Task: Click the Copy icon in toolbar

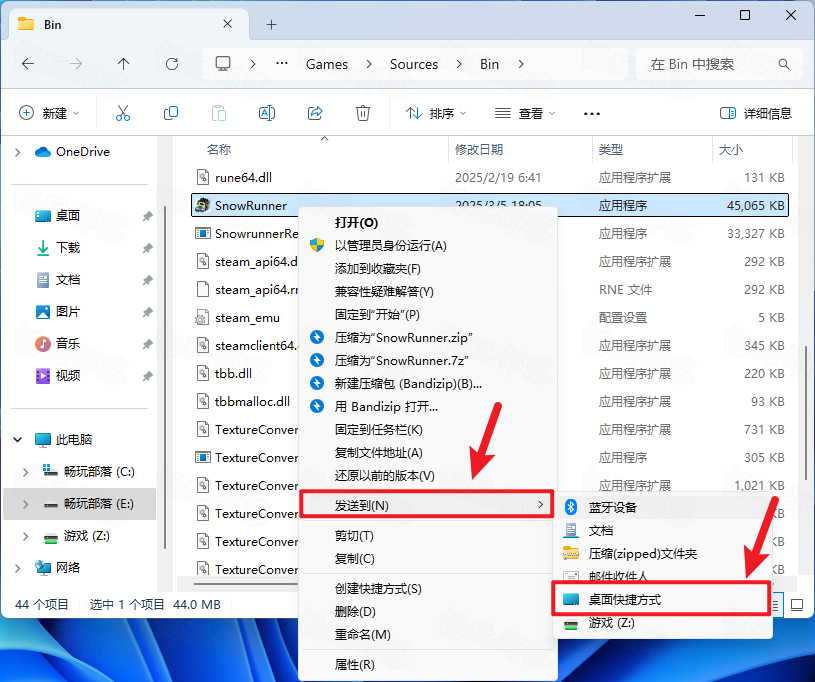Action: tap(170, 113)
